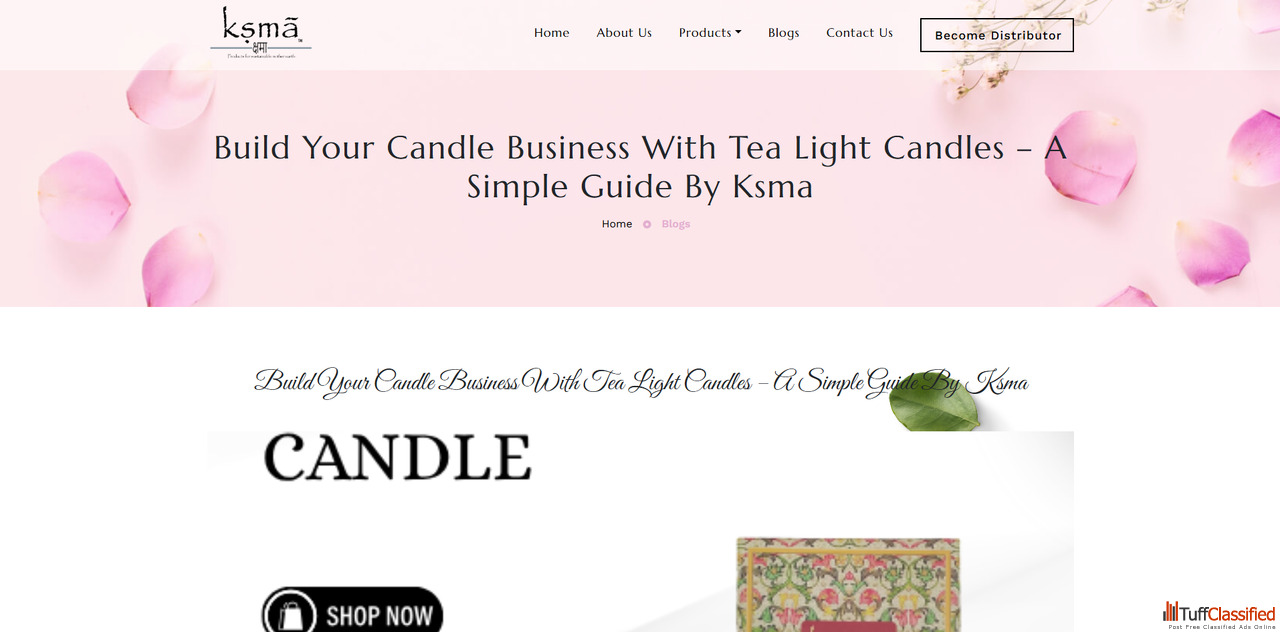Viewport: 1280px width, 632px height.
Task: Select Contact Us in the navigation bar
Action: [859, 33]
